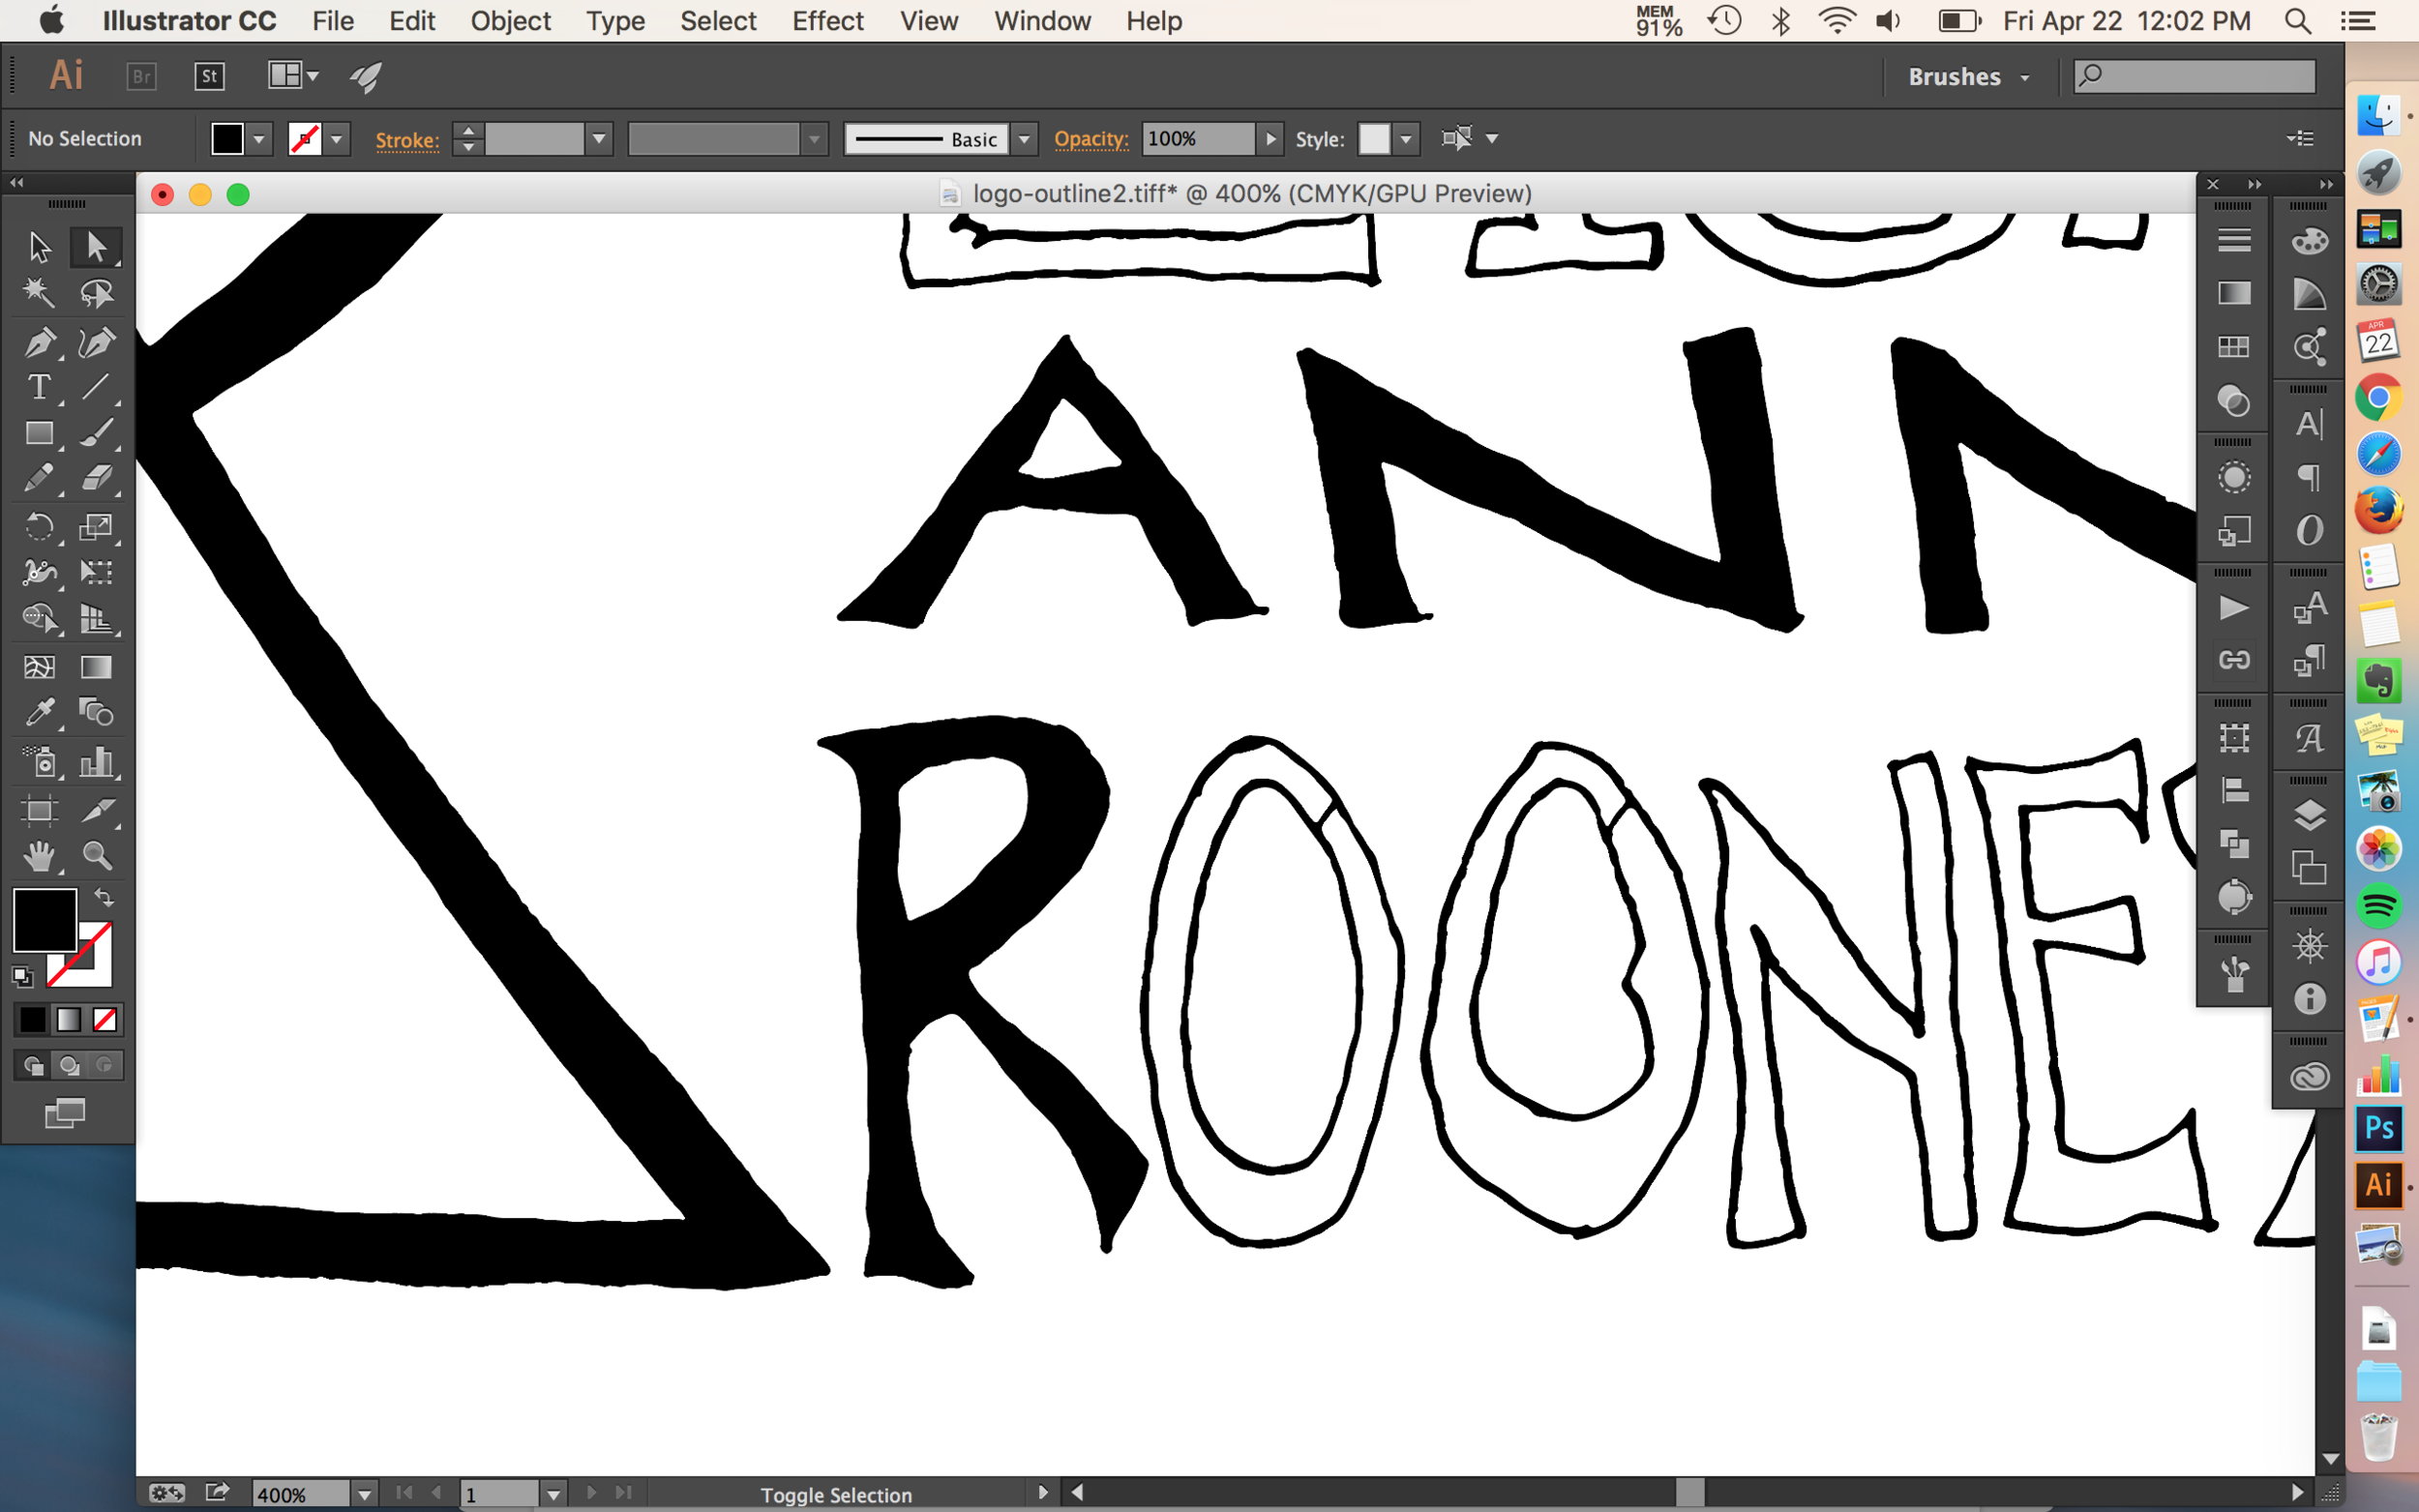Image resolution: width=2419 pixels, height=1512 pixels.
Task: Select the Artboard tool
Action: [39, 809]
